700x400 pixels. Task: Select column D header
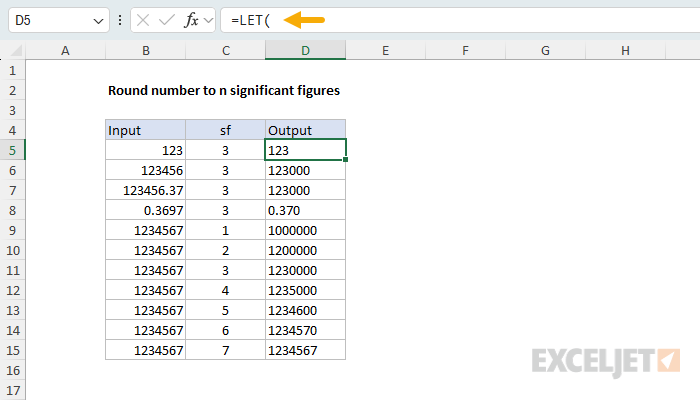click(x=305, y=50)
